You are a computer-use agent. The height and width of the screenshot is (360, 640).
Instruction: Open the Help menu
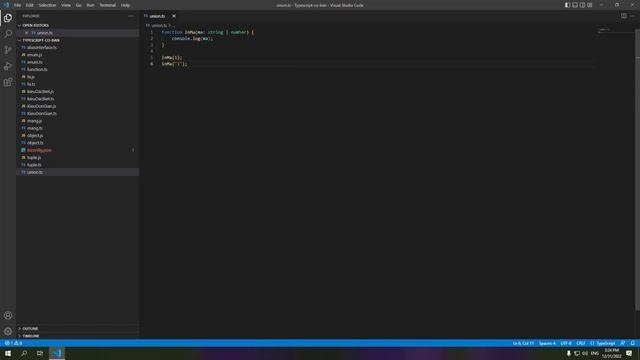tap(125, 5)
